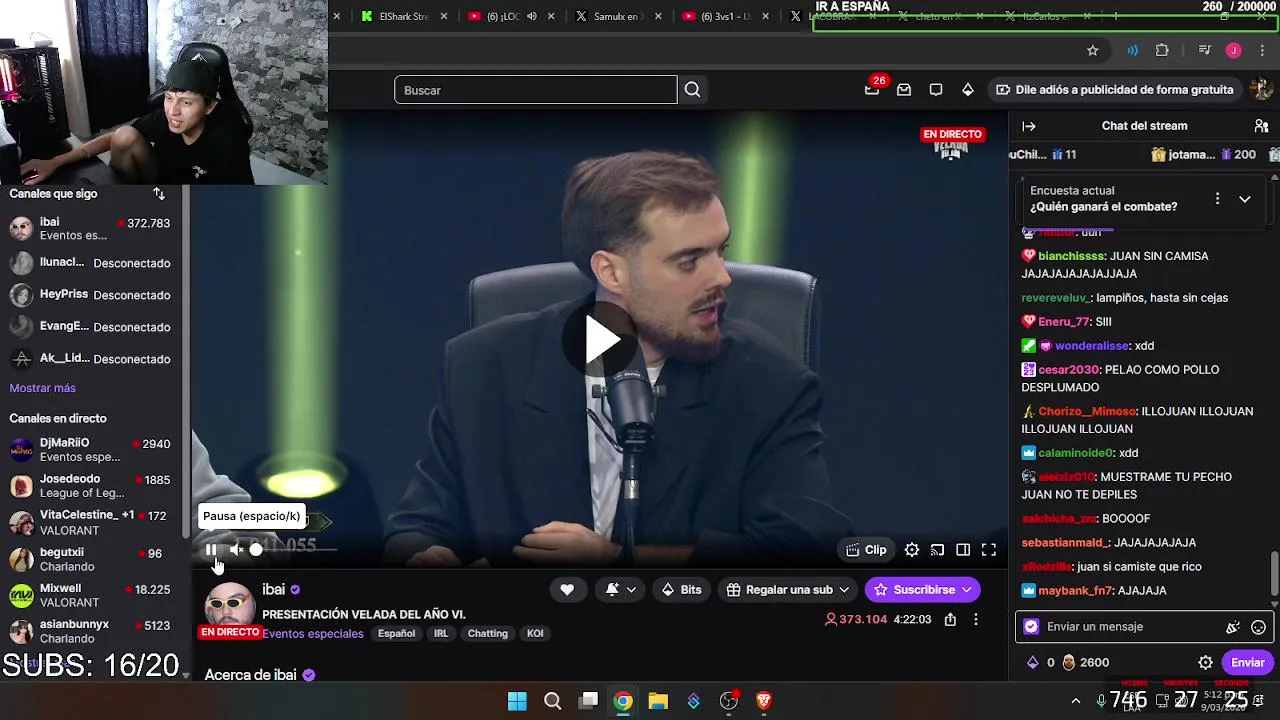Screen dimensions: 1280x720
Task: Select the Chatting tag
Action: (488, 634)
